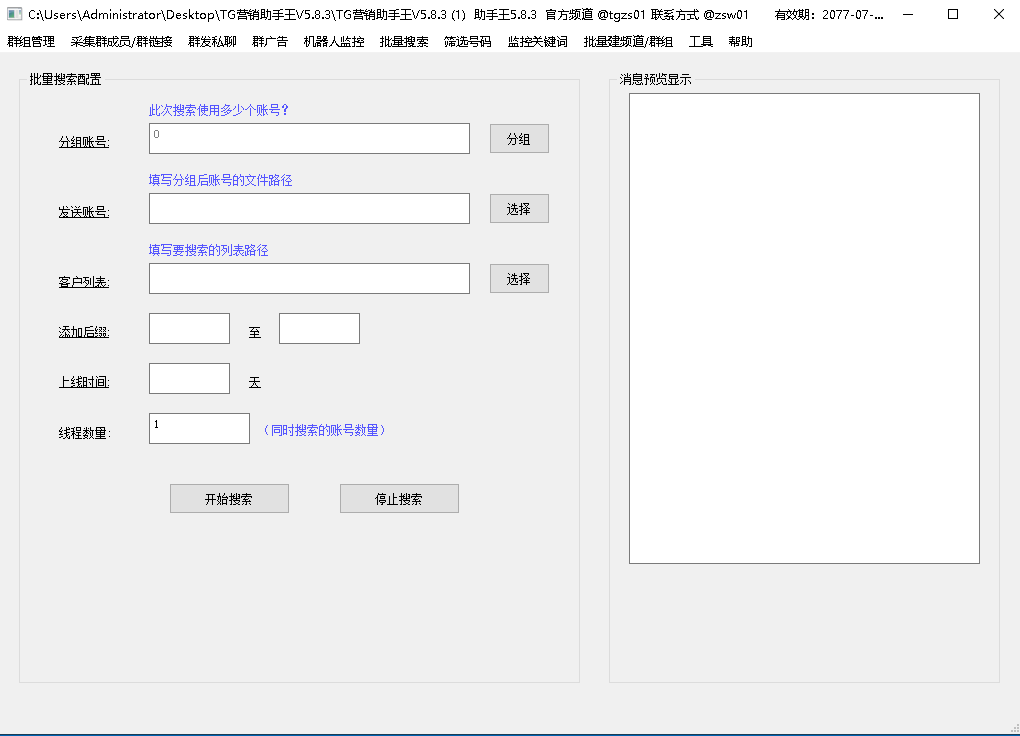This screenshot has height=736, width=1020.
Task: Start searching with 开始搜索 button
Action: (229, 499)
